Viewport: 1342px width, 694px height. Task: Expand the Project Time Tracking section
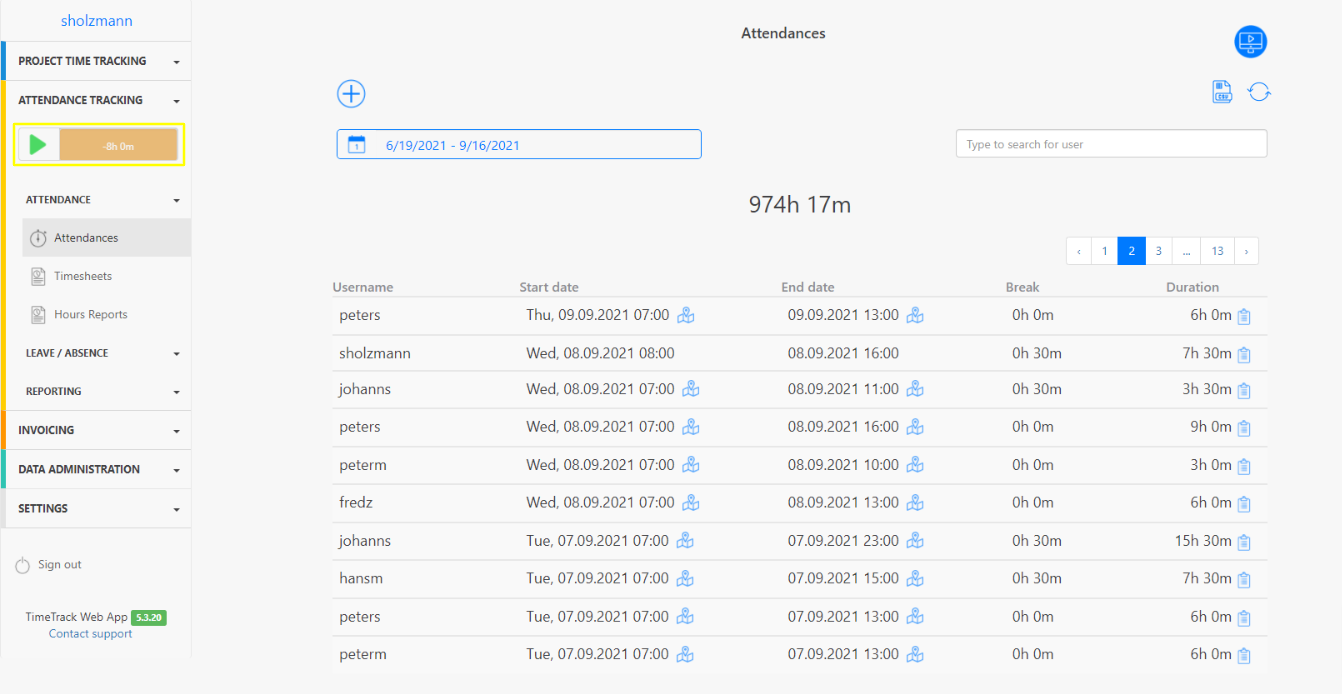[95, 61]
